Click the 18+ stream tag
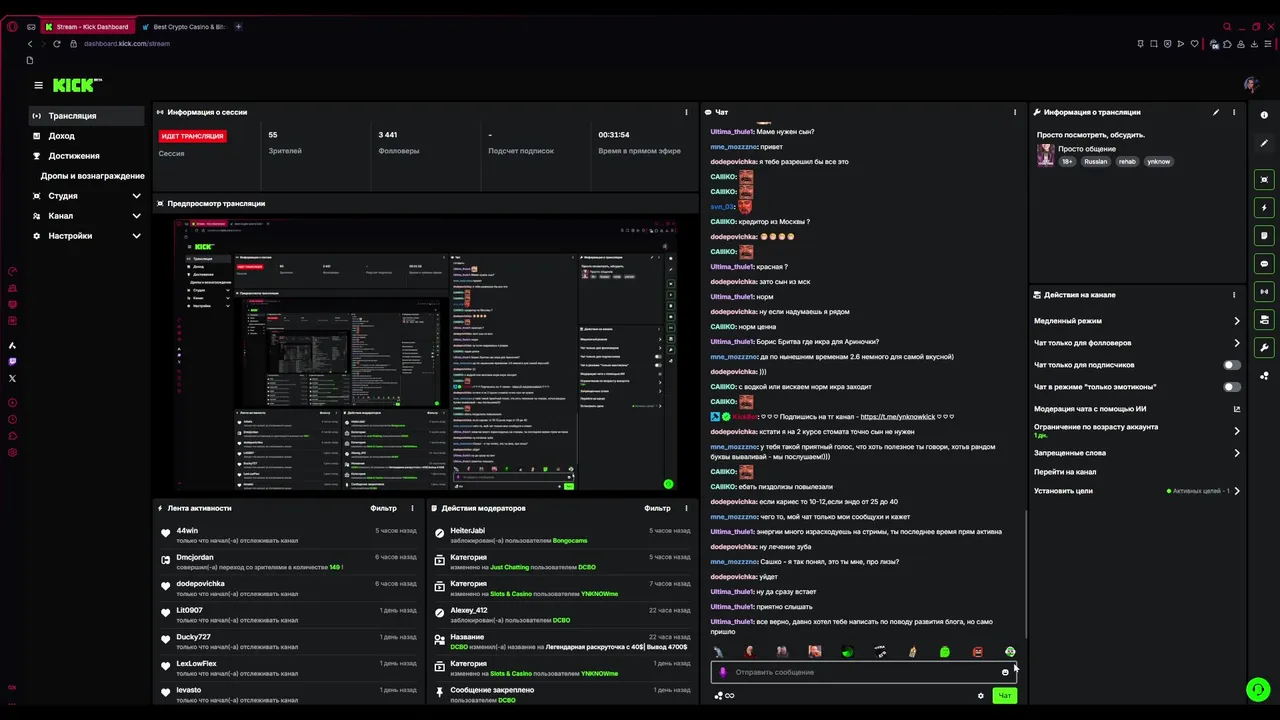Screen dimensions: 1280x720 1067,161
